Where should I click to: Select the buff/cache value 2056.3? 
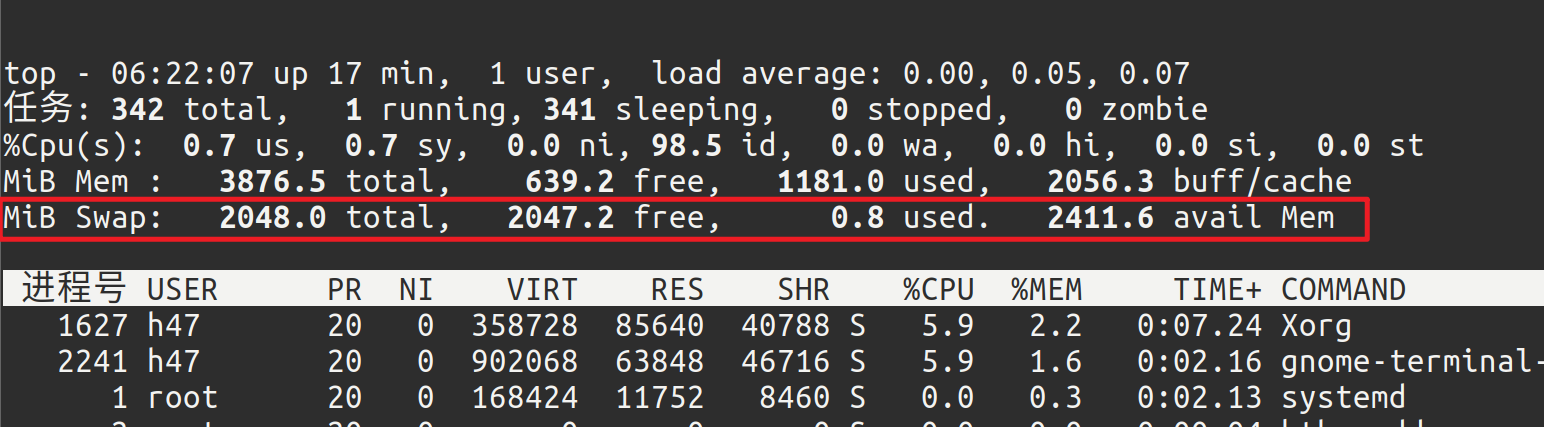1101,182
